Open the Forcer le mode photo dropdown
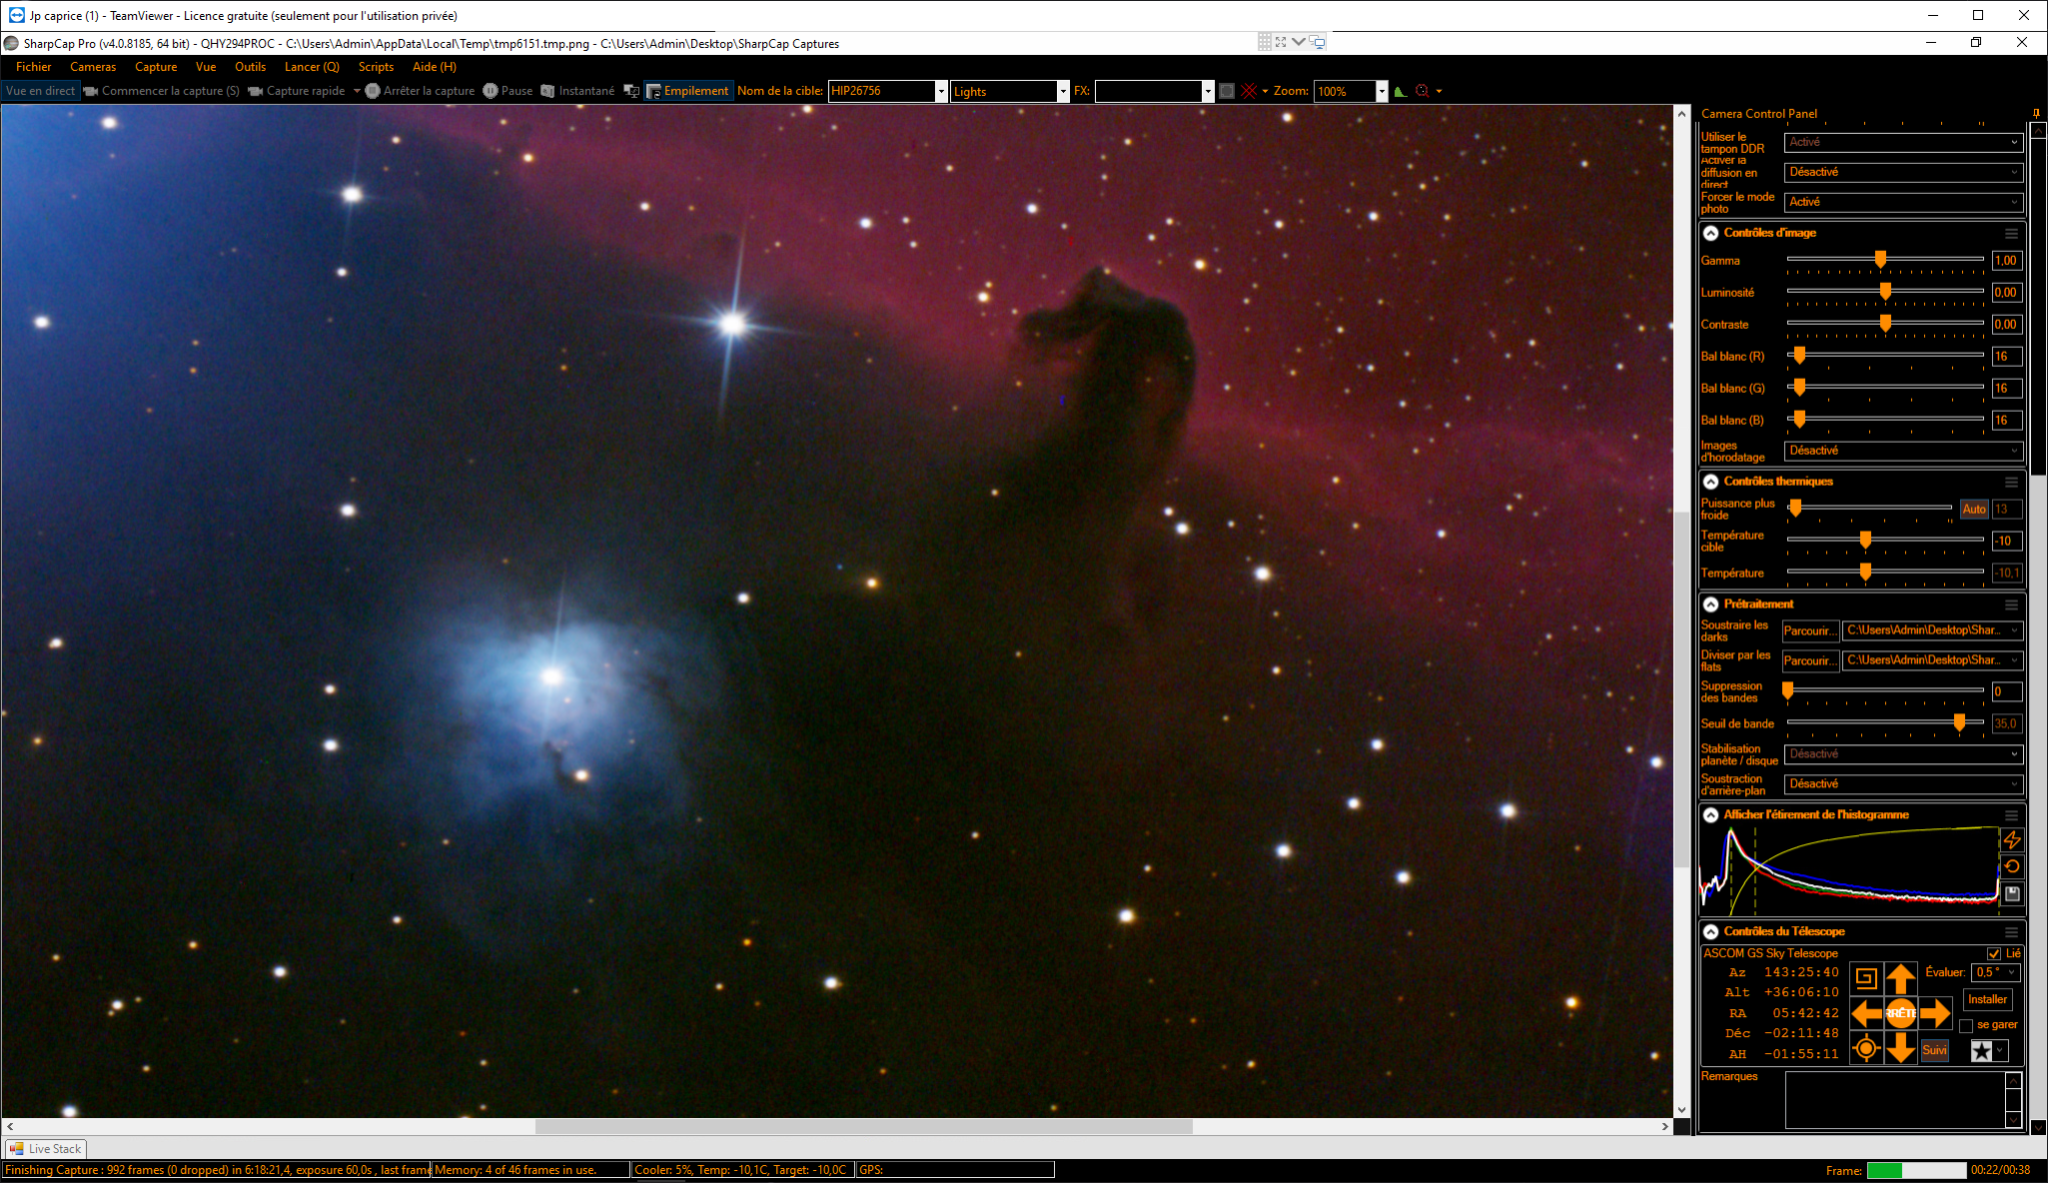This screenshot has height=1183, width=2048. coord(1904,202)
